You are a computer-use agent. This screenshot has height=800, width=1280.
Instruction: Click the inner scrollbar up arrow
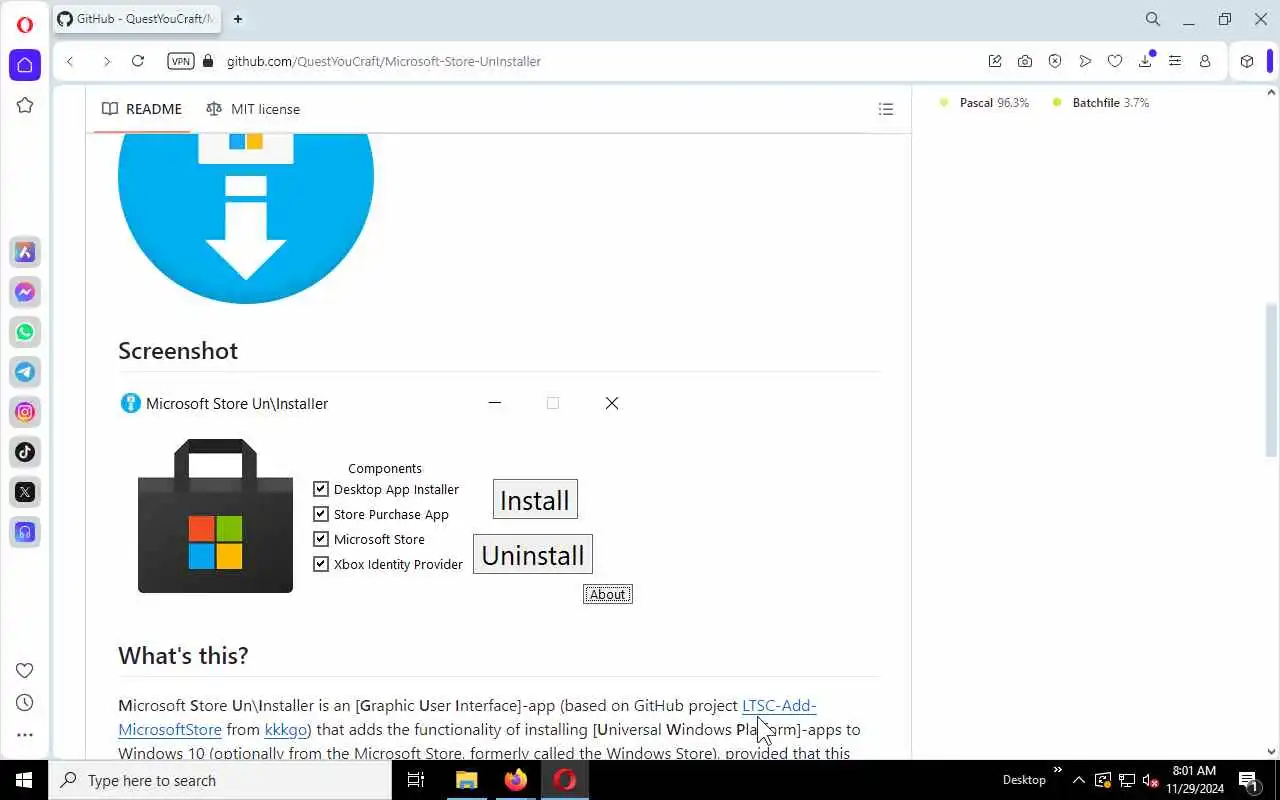pyautogui.click(x=1272, y=93)
